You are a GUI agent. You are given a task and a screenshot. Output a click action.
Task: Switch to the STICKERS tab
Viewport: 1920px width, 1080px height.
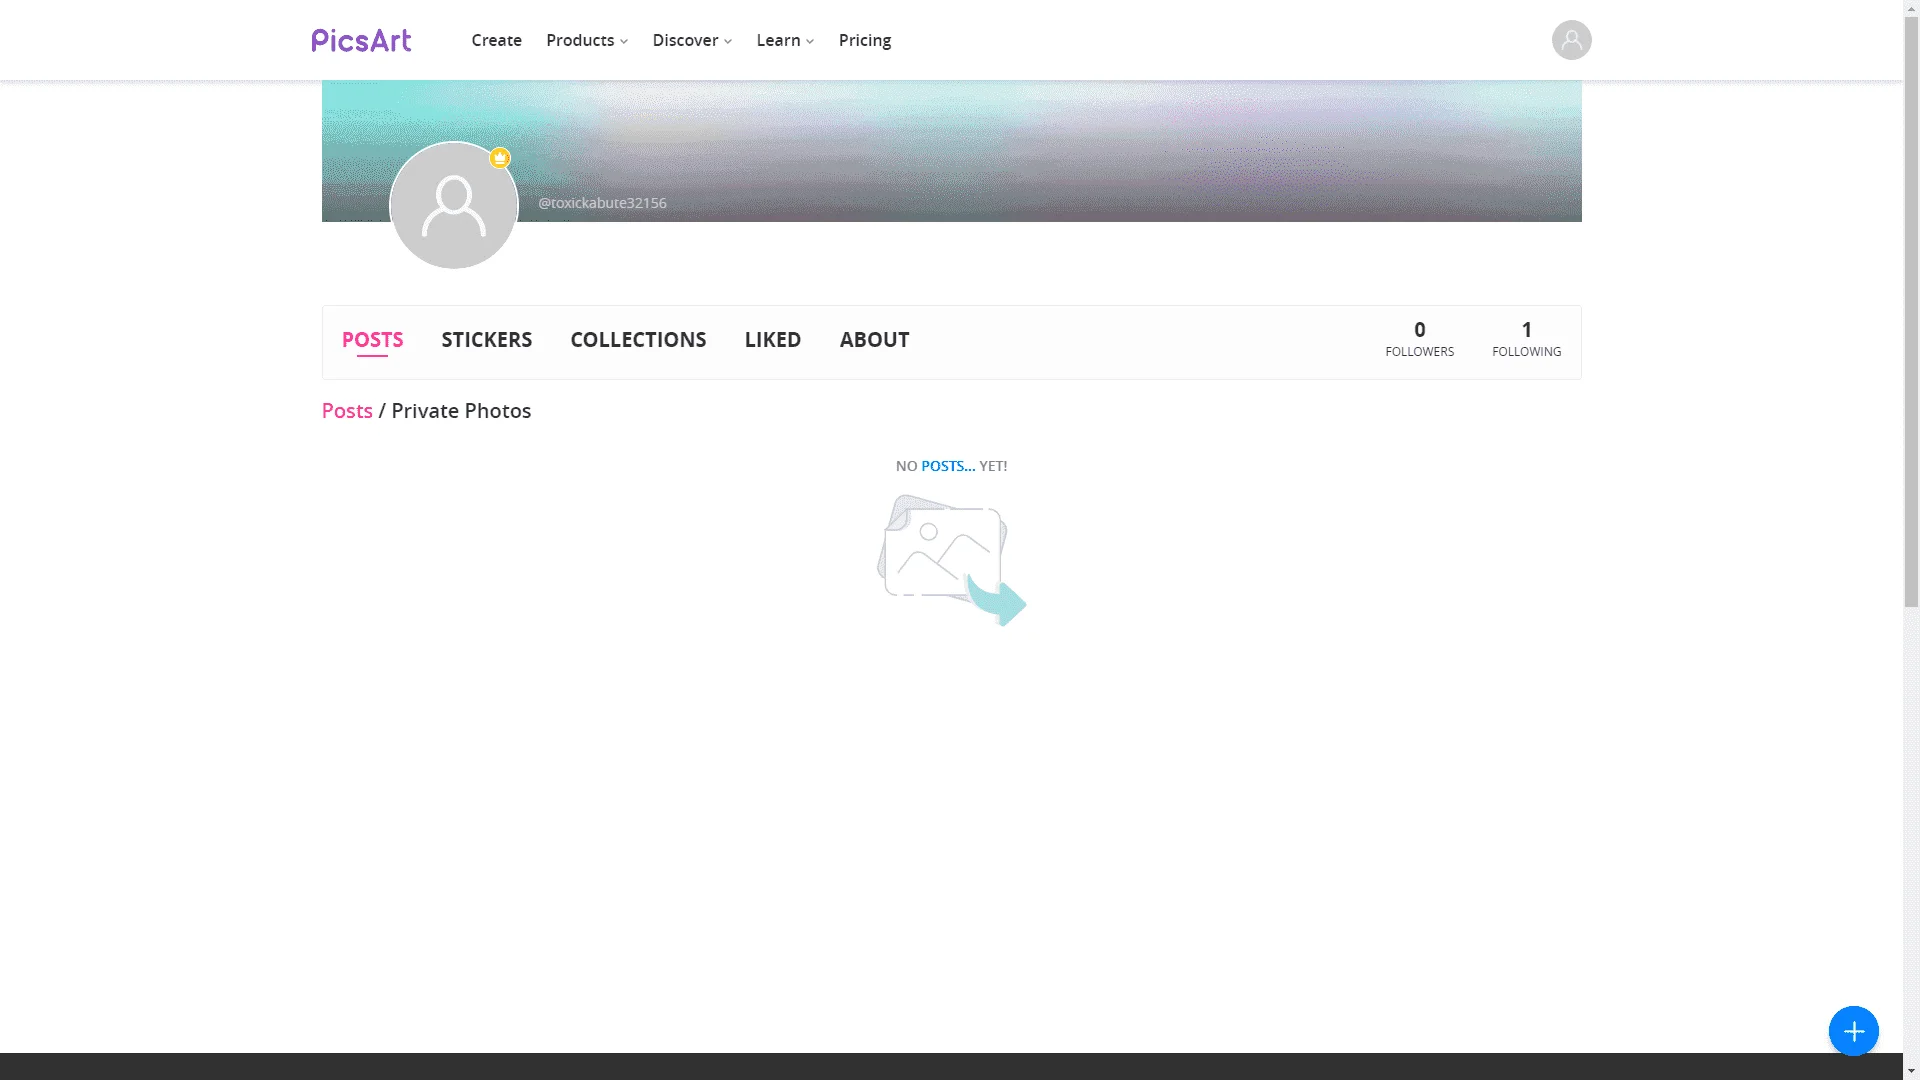(x=487, y=340)
